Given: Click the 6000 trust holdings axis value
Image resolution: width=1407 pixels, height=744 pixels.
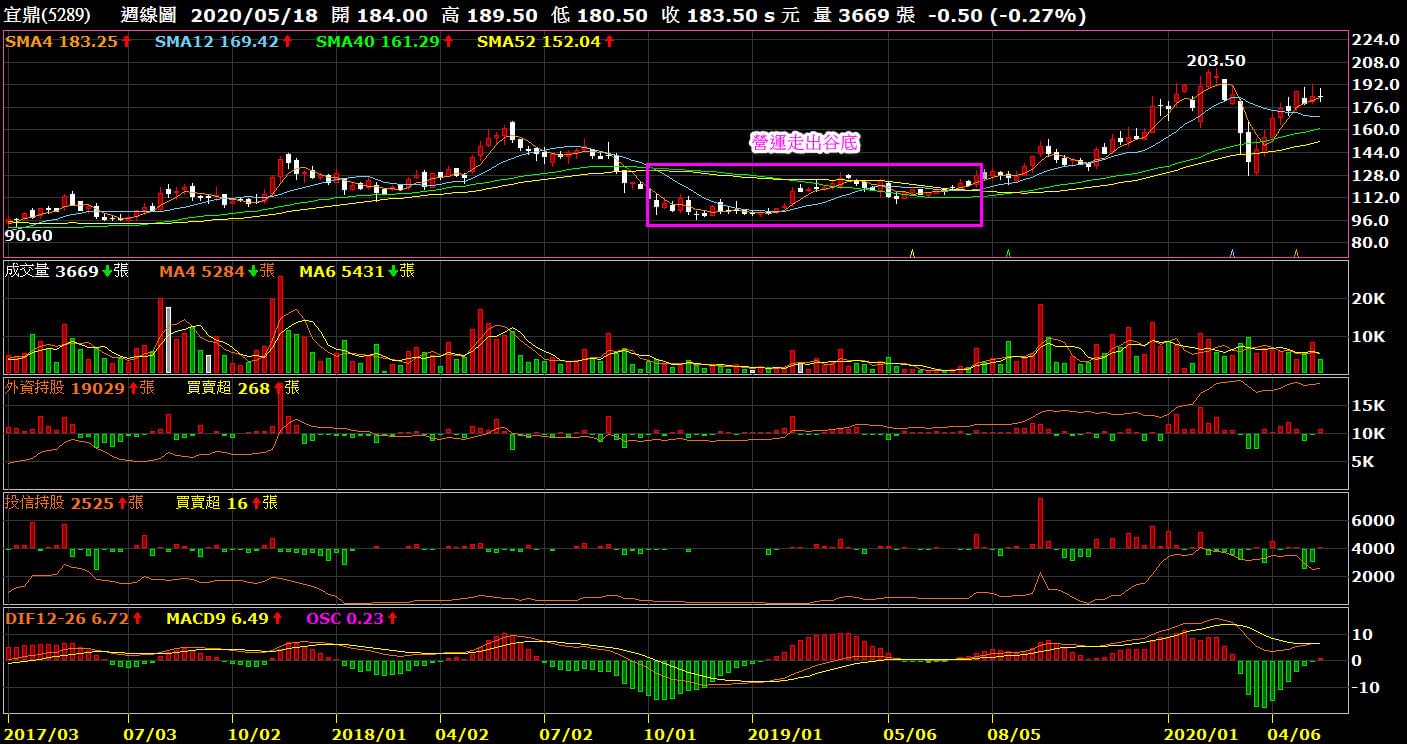Looking at the screenshot, I should pyautogui.click(x=1372, y=521).
